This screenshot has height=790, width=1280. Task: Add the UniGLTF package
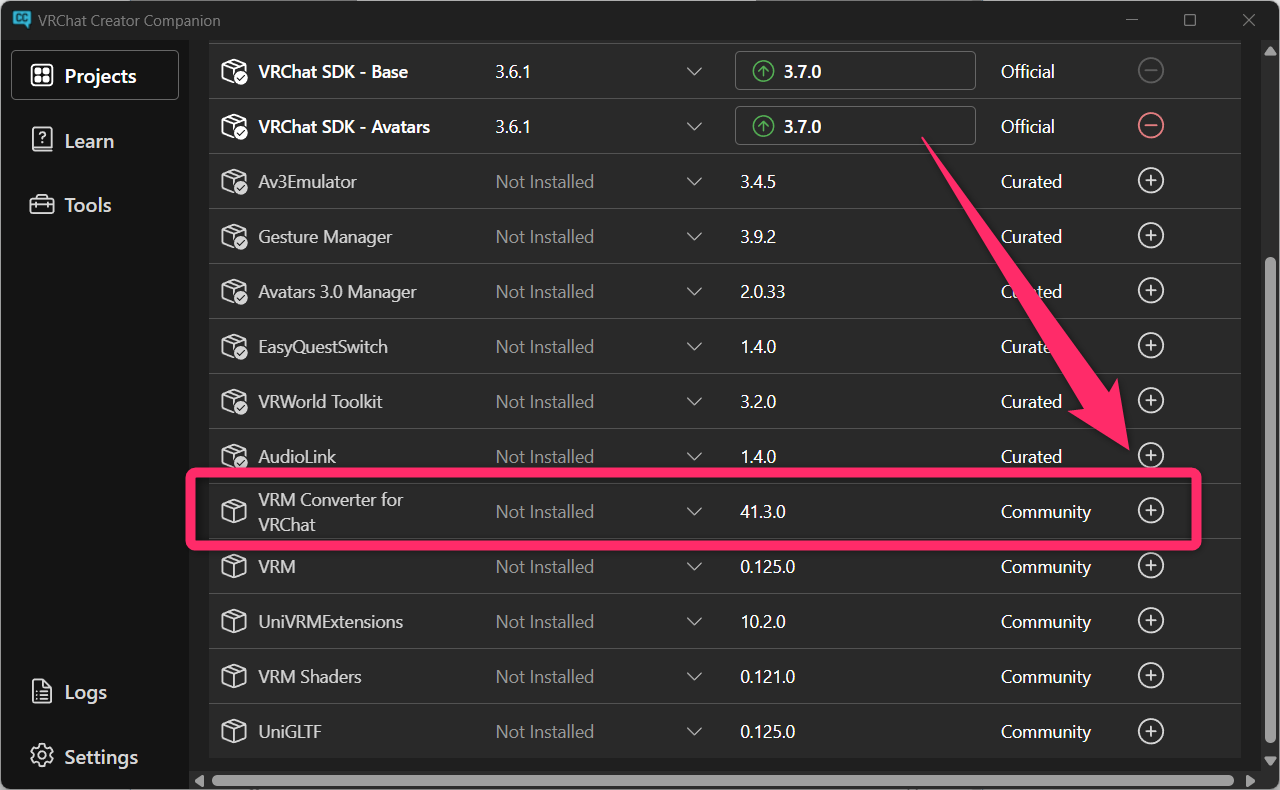click(1151, 731)
